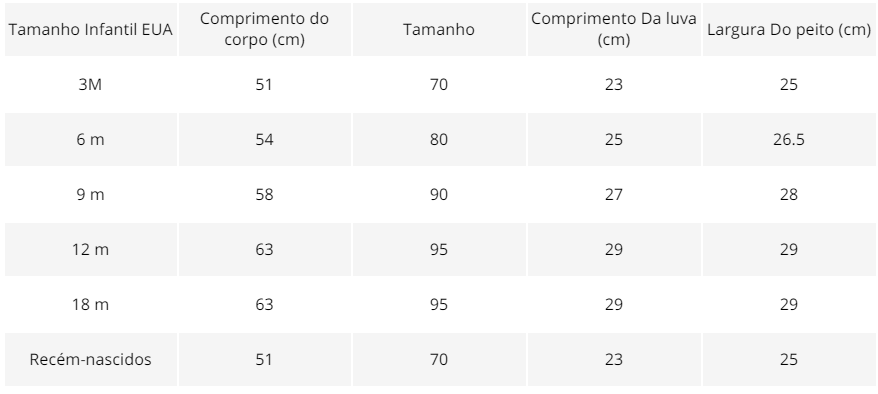Select the Comprimento Da luva (cm) header
The height and width of the screenshot is (394, 878).
(x=614, y=29)
